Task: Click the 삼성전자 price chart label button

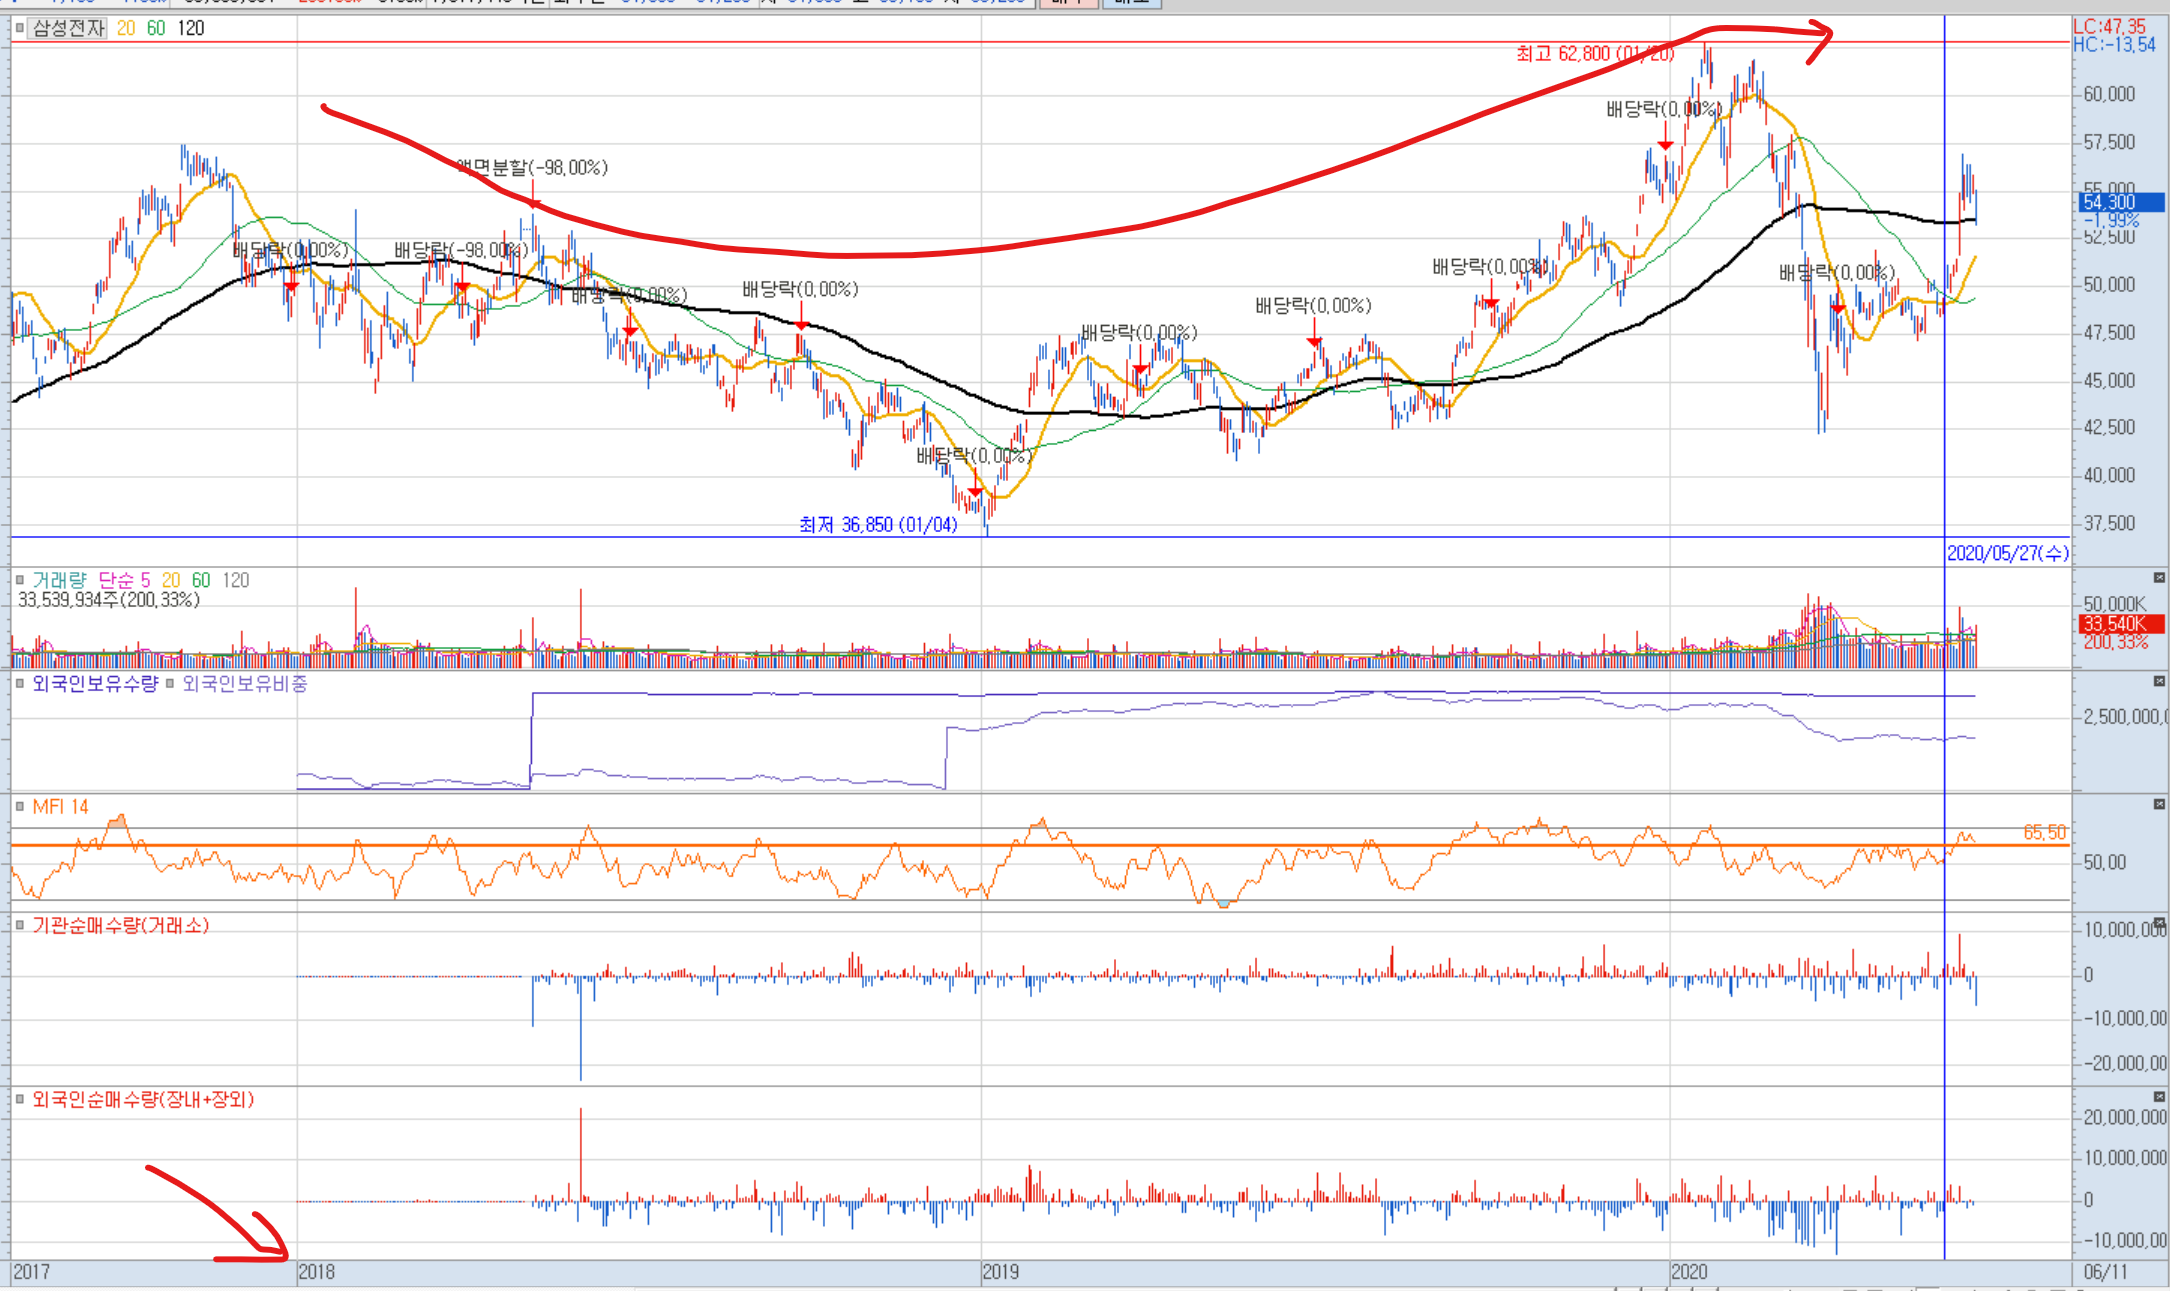Action: click(x=68, y=28)
